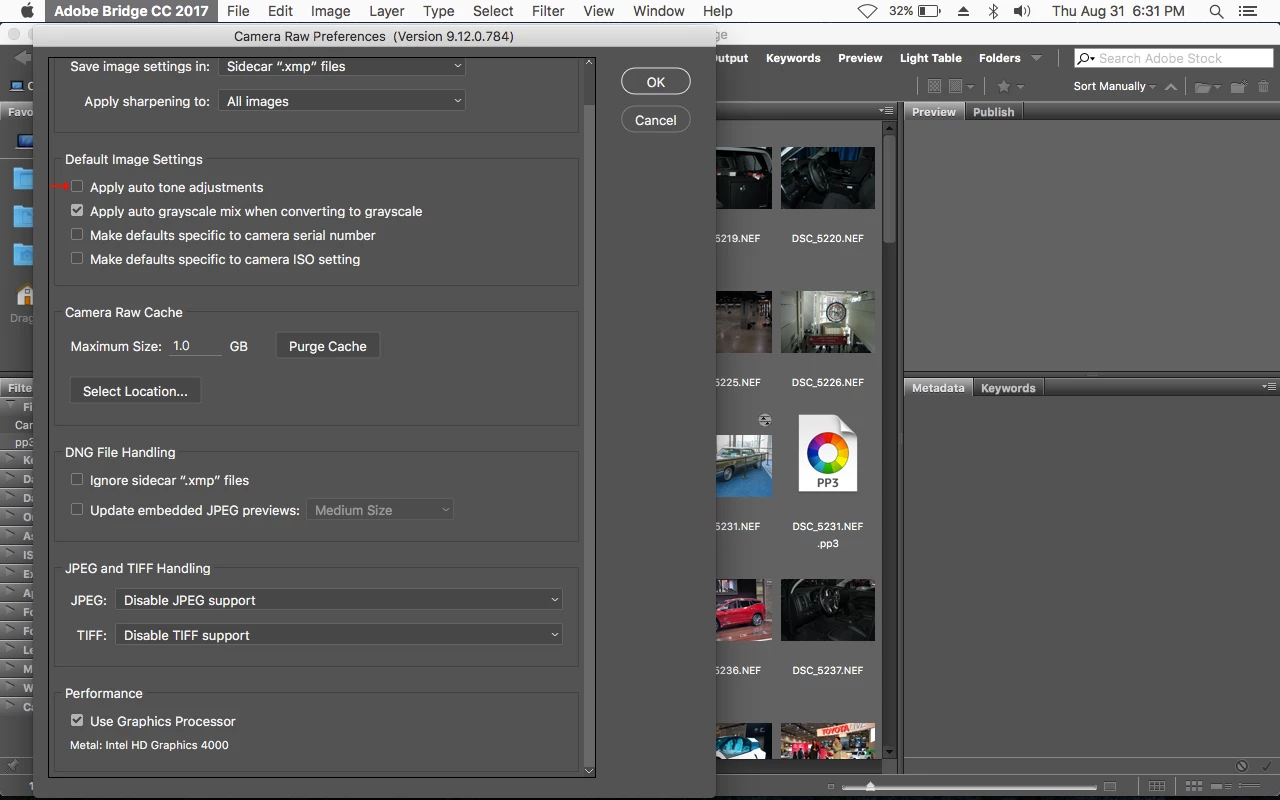
Task: Check Update embedded JPEG previews
Action: 77,510
